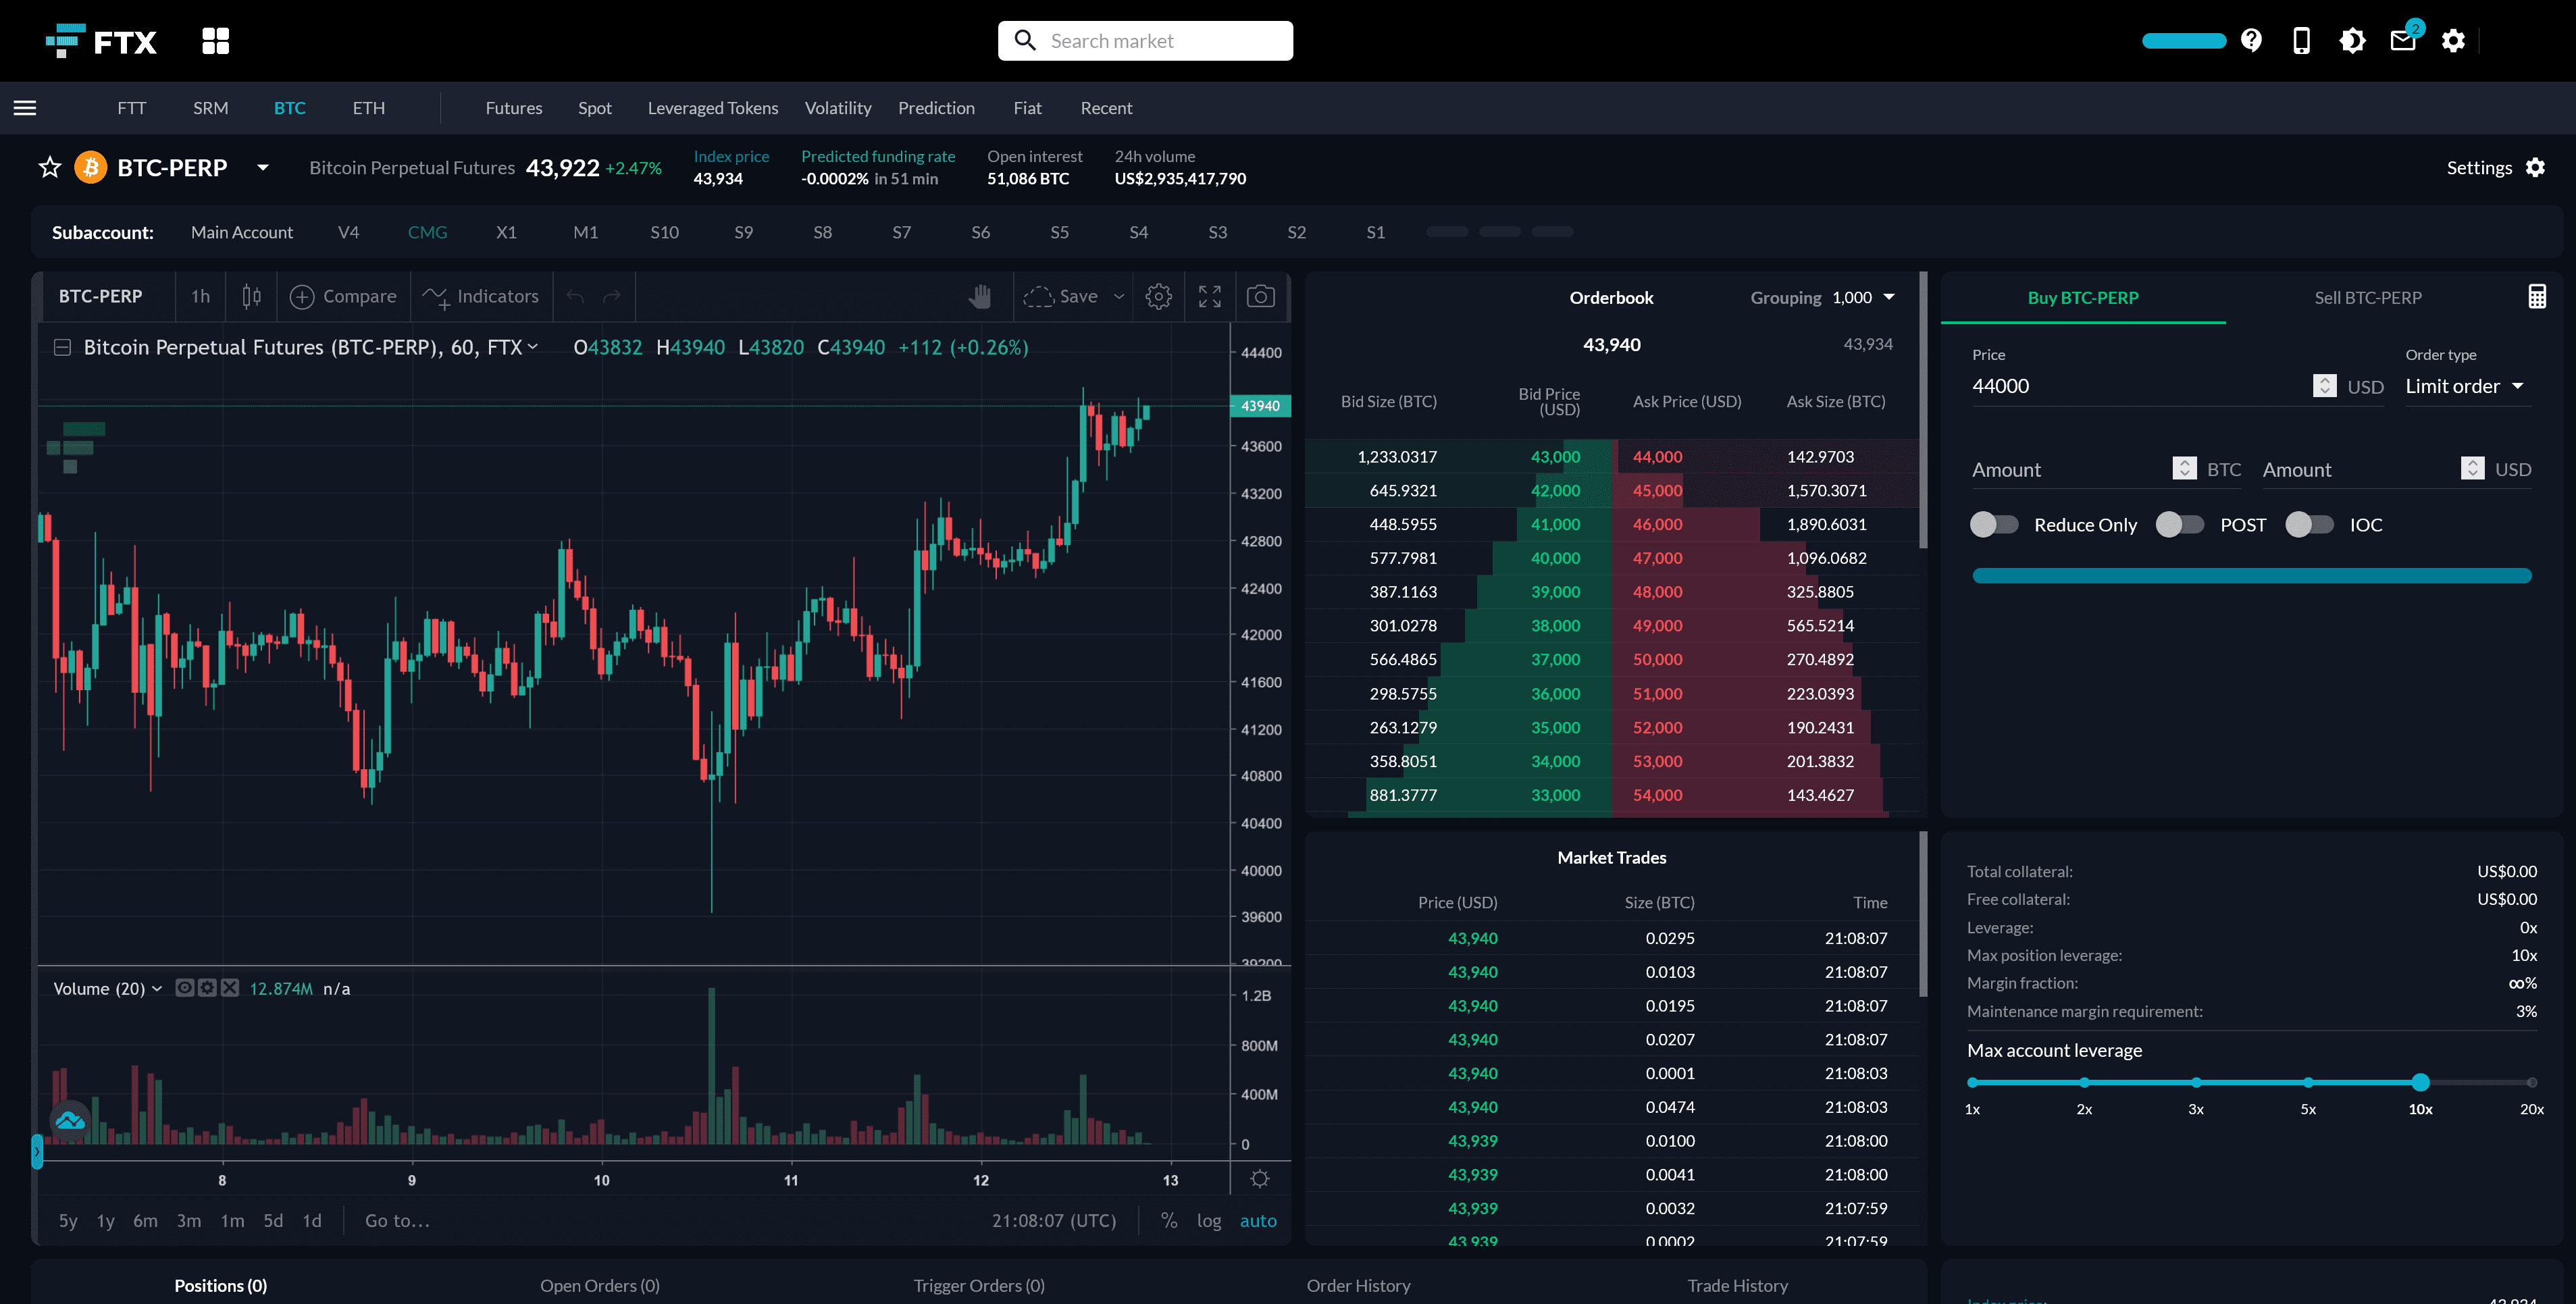Open the apps grid icon

[215, 41]
